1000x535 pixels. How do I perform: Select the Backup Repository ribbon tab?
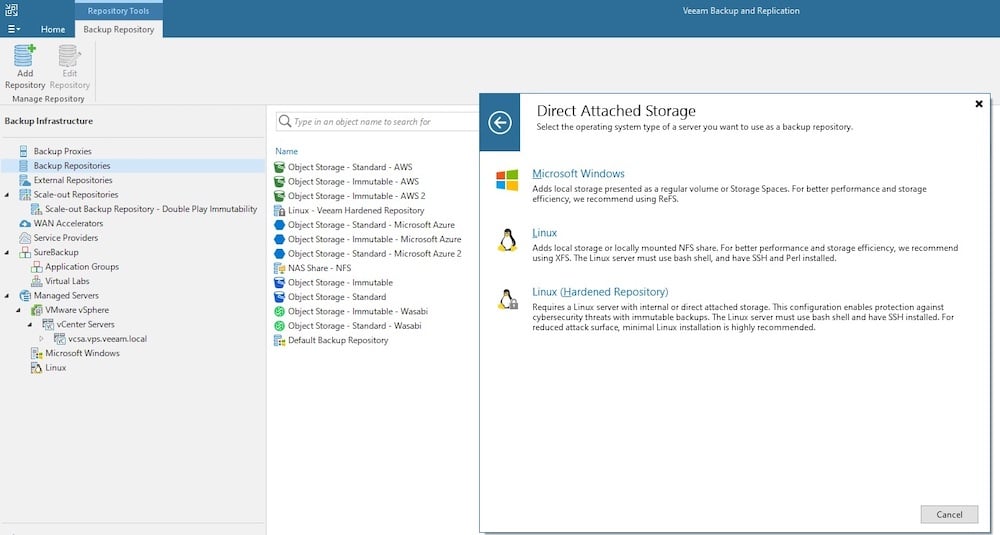point(119,29)
